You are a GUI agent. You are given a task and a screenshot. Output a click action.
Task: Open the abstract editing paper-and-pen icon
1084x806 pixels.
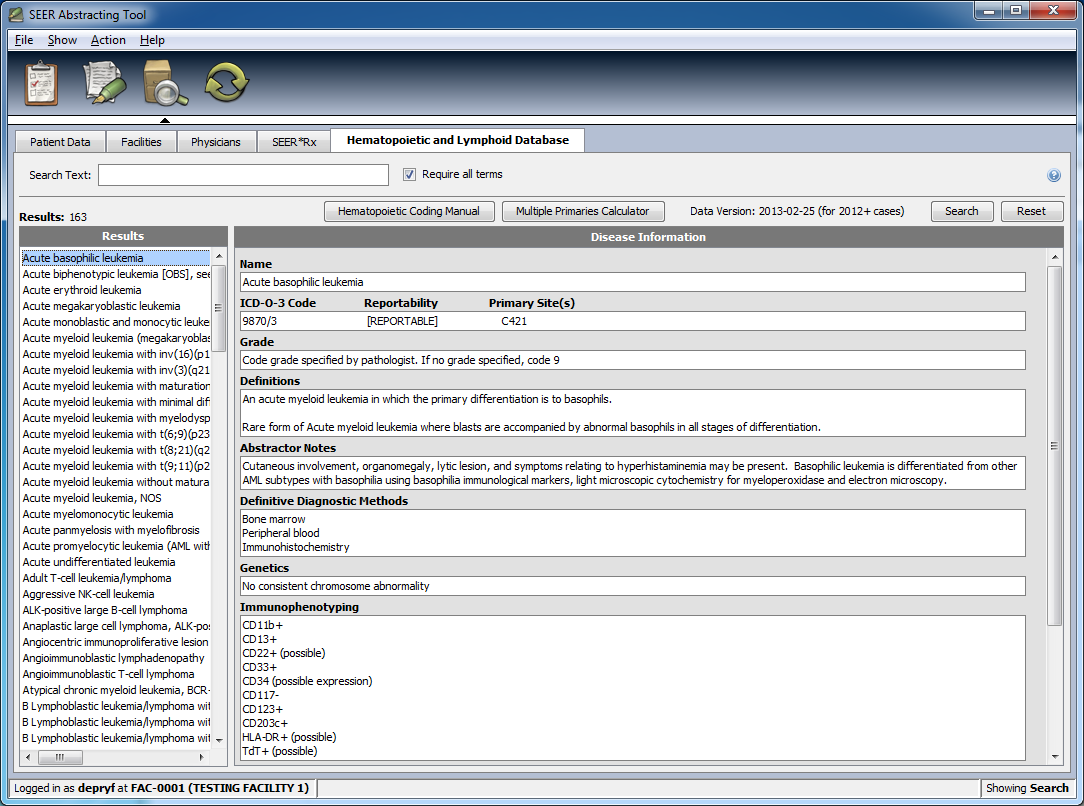coord(104,83)
